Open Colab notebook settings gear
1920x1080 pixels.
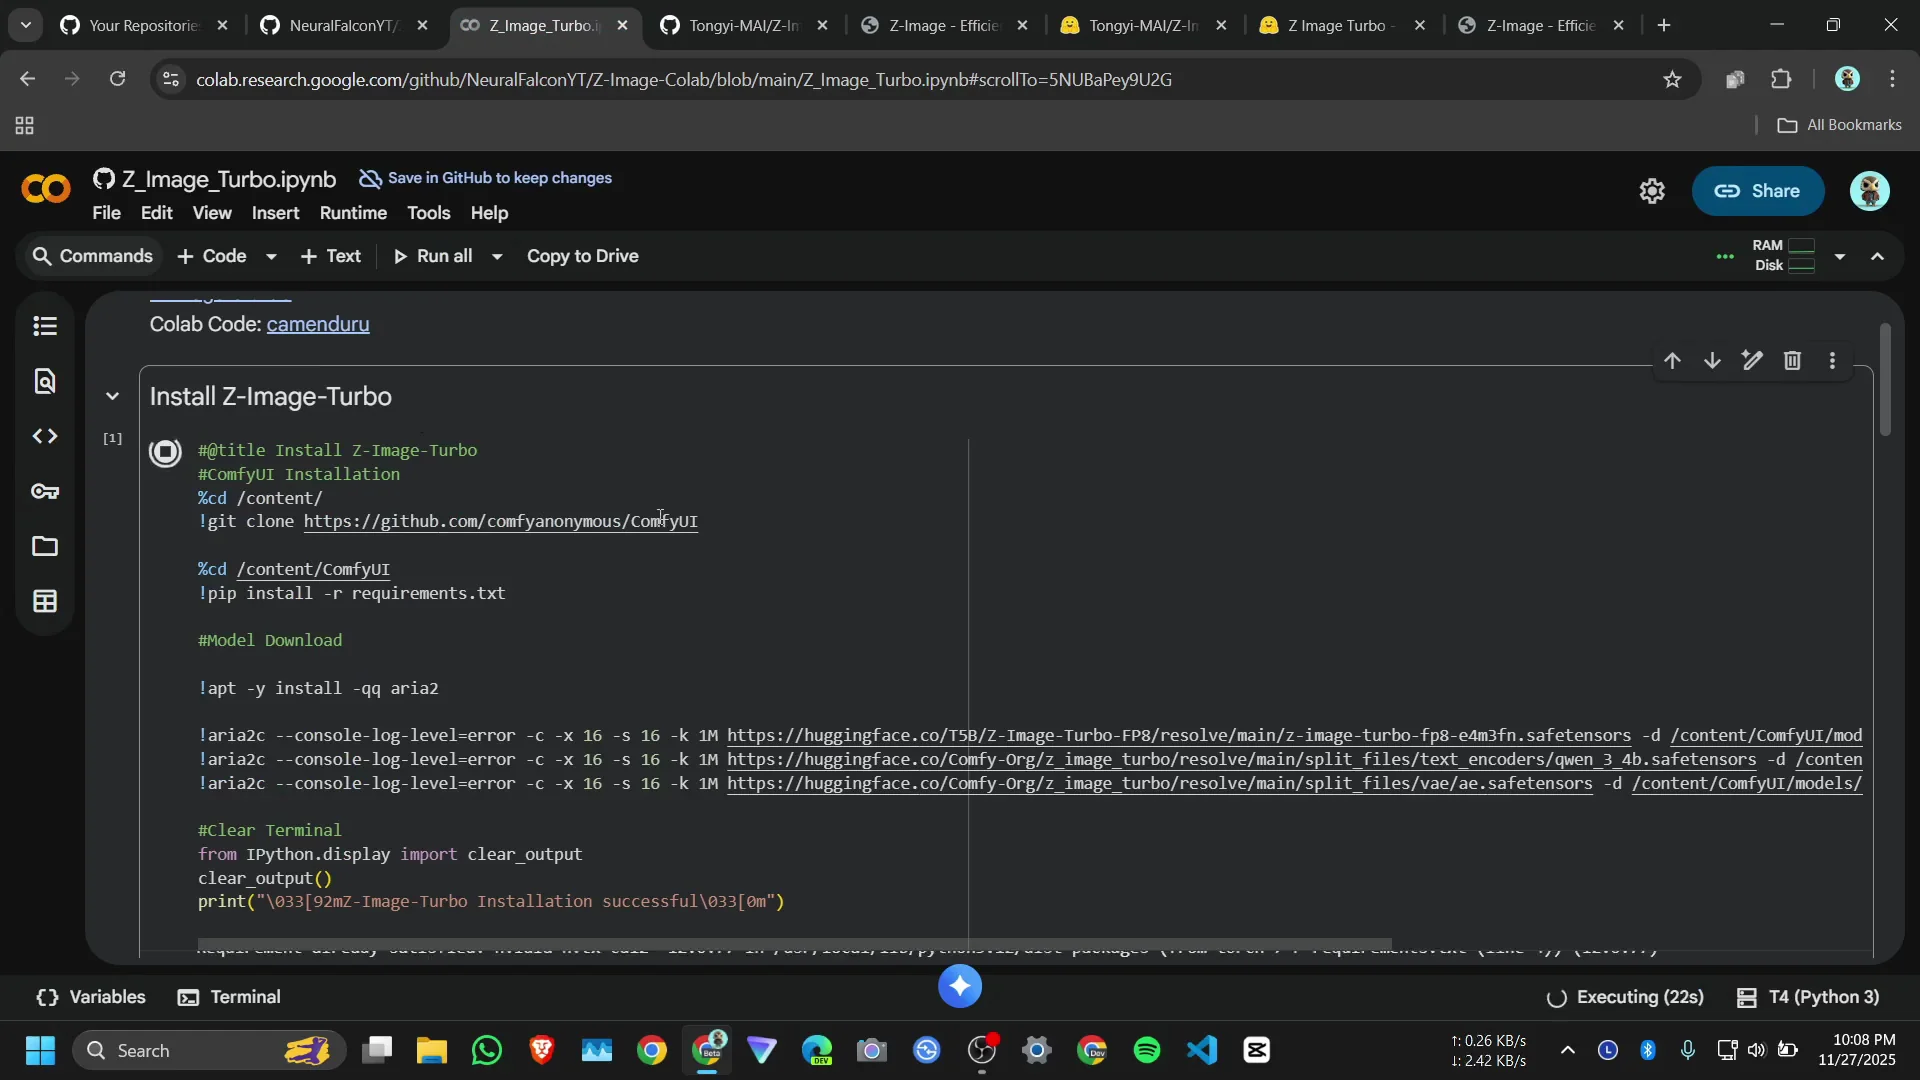1652,191
